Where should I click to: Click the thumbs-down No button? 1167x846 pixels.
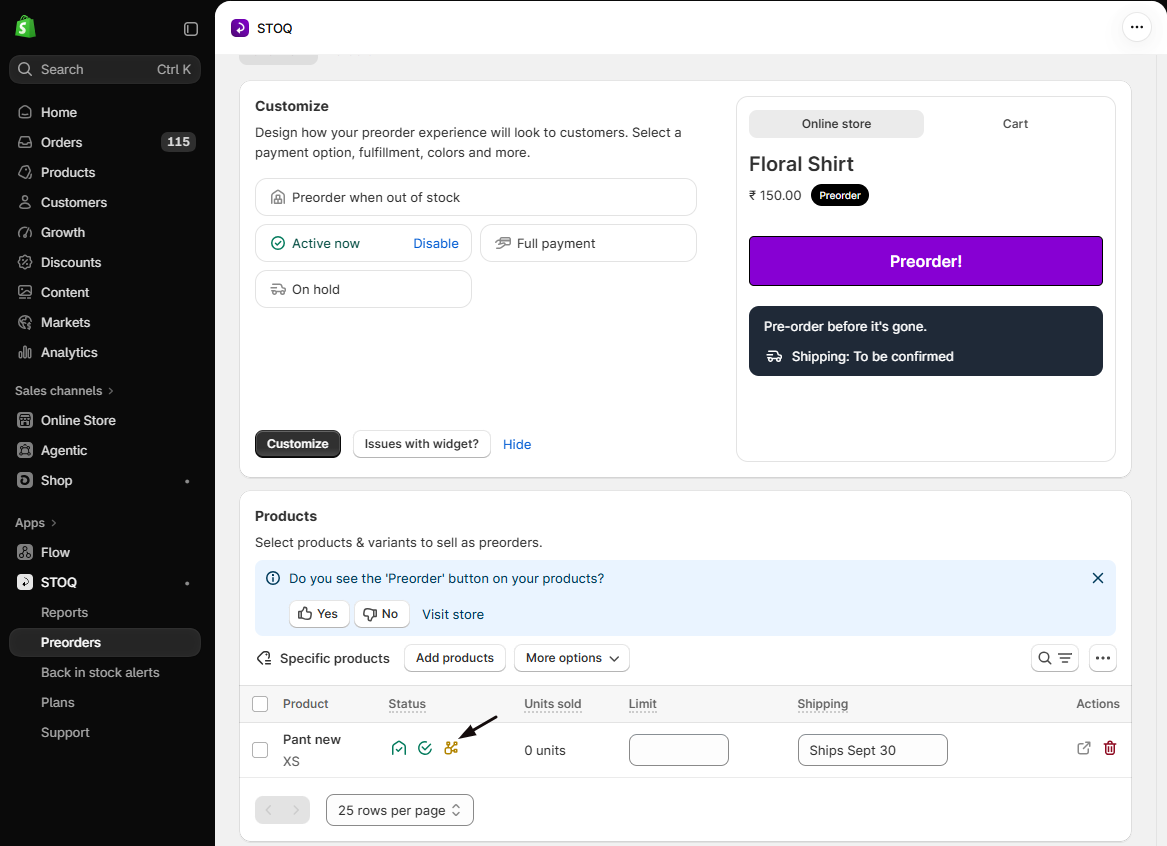(381, 614)
